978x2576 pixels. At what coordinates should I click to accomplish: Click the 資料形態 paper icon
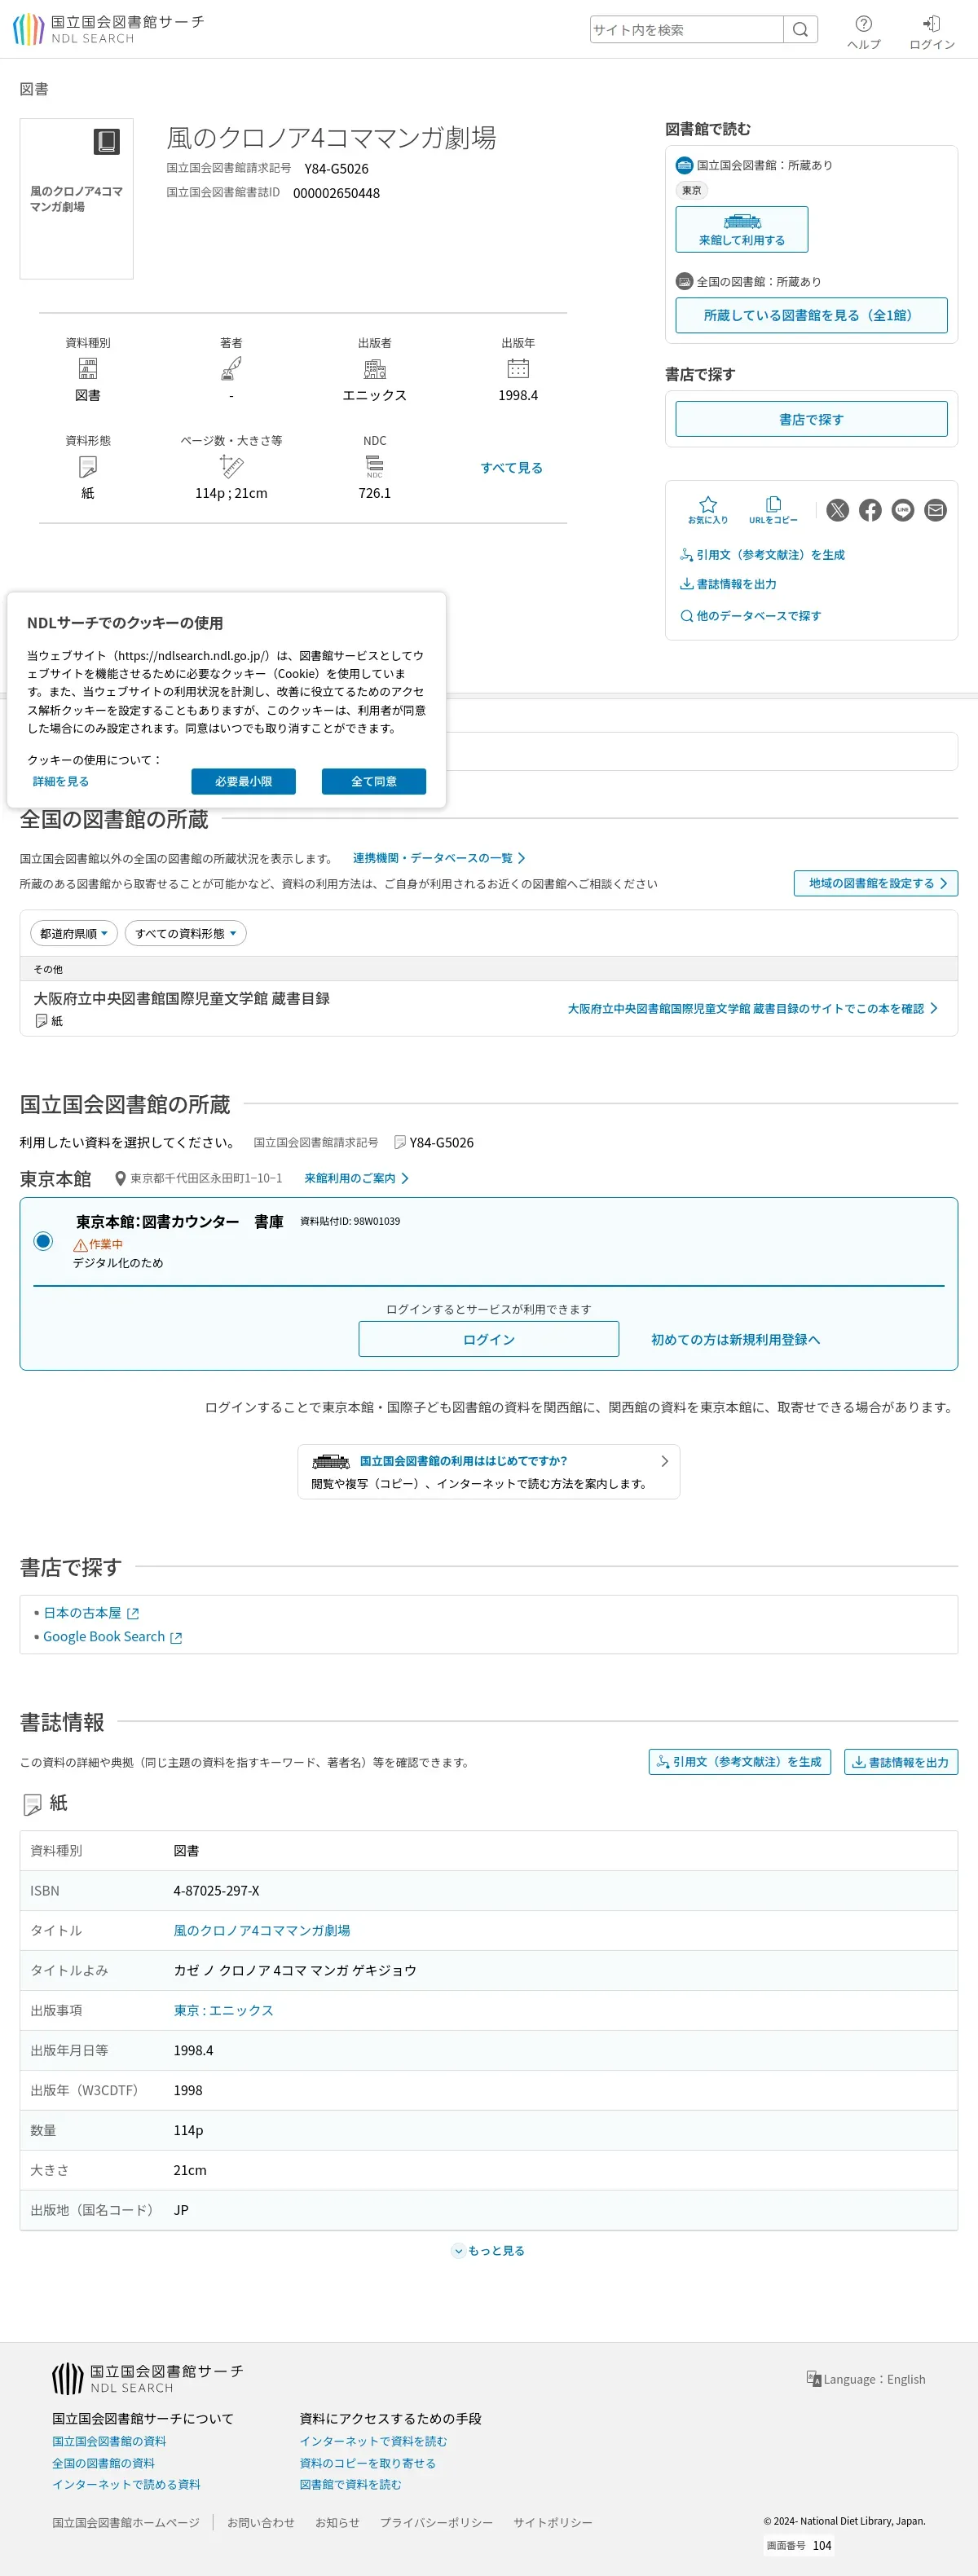tap(88, 467)
